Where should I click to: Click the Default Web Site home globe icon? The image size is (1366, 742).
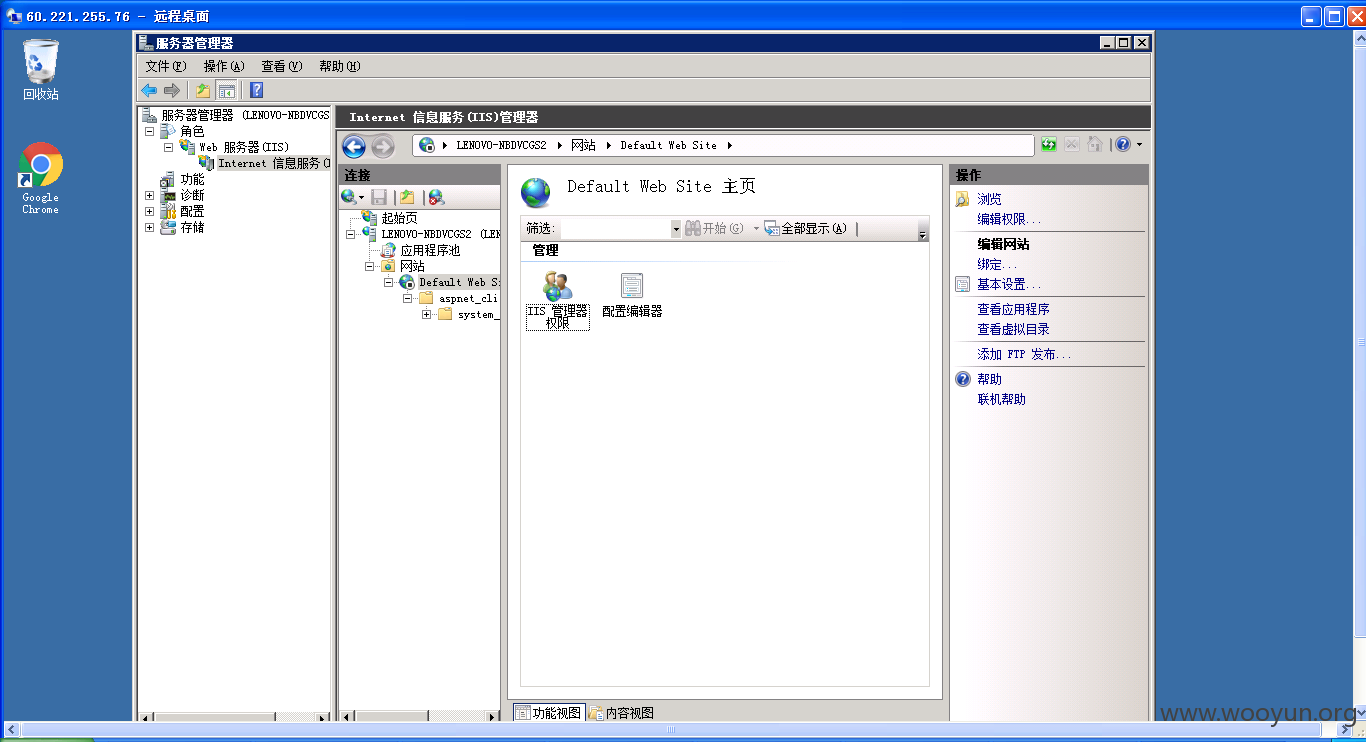536,191
